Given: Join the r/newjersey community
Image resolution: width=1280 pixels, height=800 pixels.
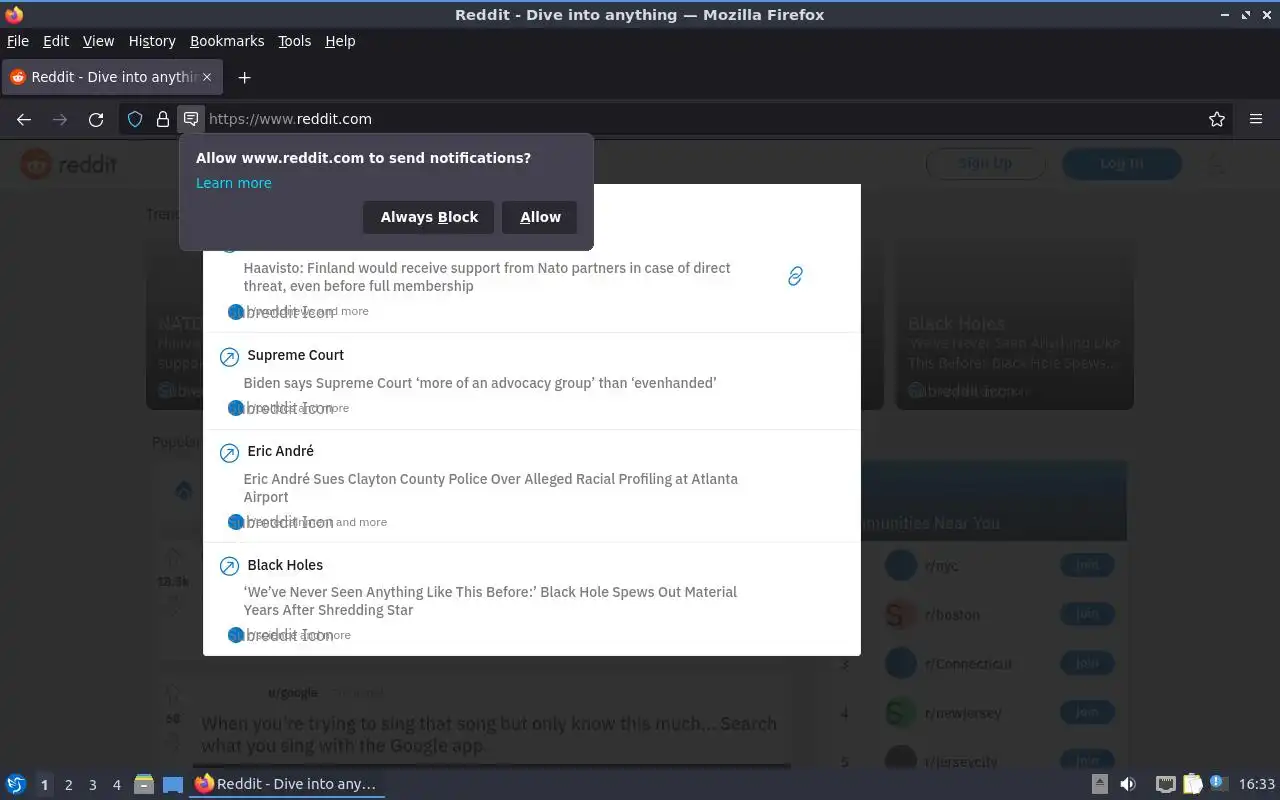Looking at the screenshot, I should [1087, 712].
